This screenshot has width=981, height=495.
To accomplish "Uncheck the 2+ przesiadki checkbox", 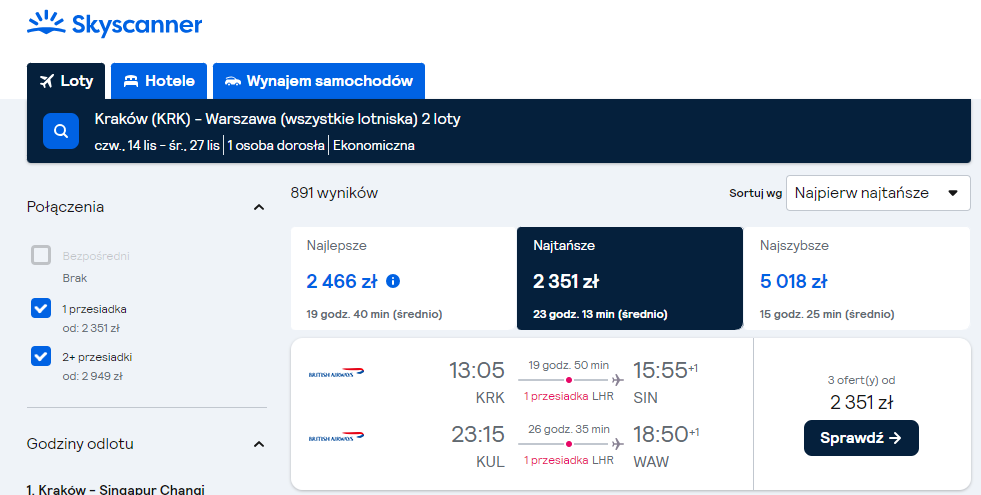I will tap(41, 356).
